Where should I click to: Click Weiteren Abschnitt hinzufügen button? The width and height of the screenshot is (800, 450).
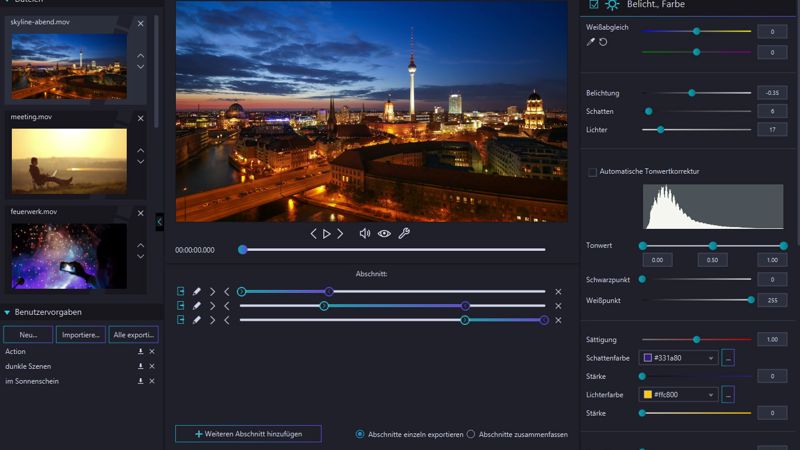point(248,434)
